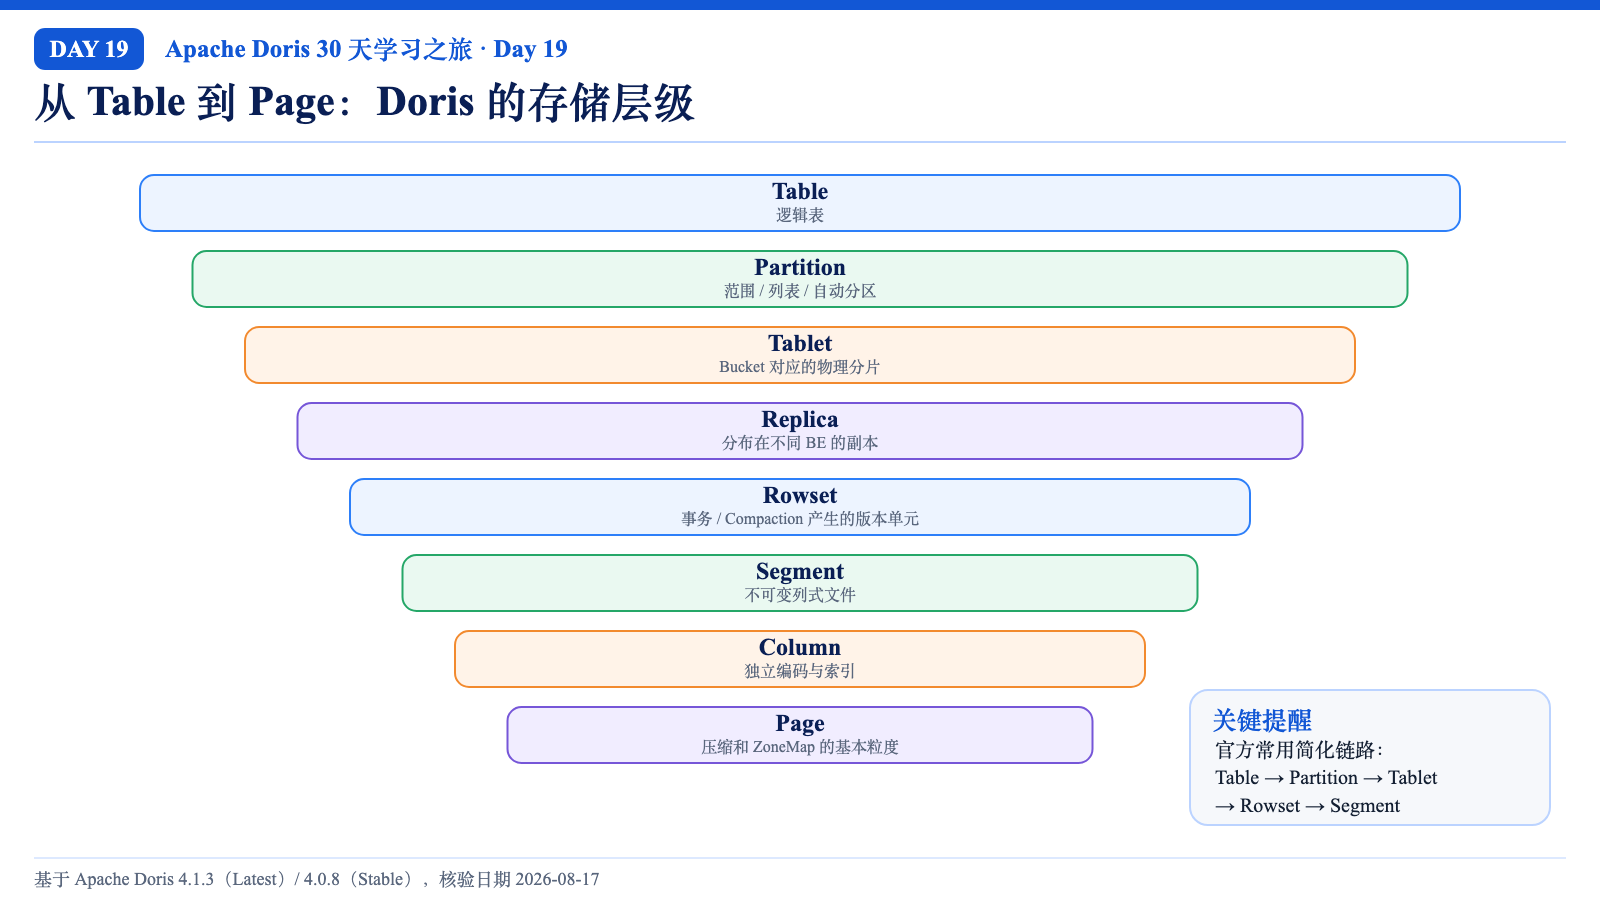
Task: Click the line "→ Rowset → Segment"
Action: [1308, 806]
